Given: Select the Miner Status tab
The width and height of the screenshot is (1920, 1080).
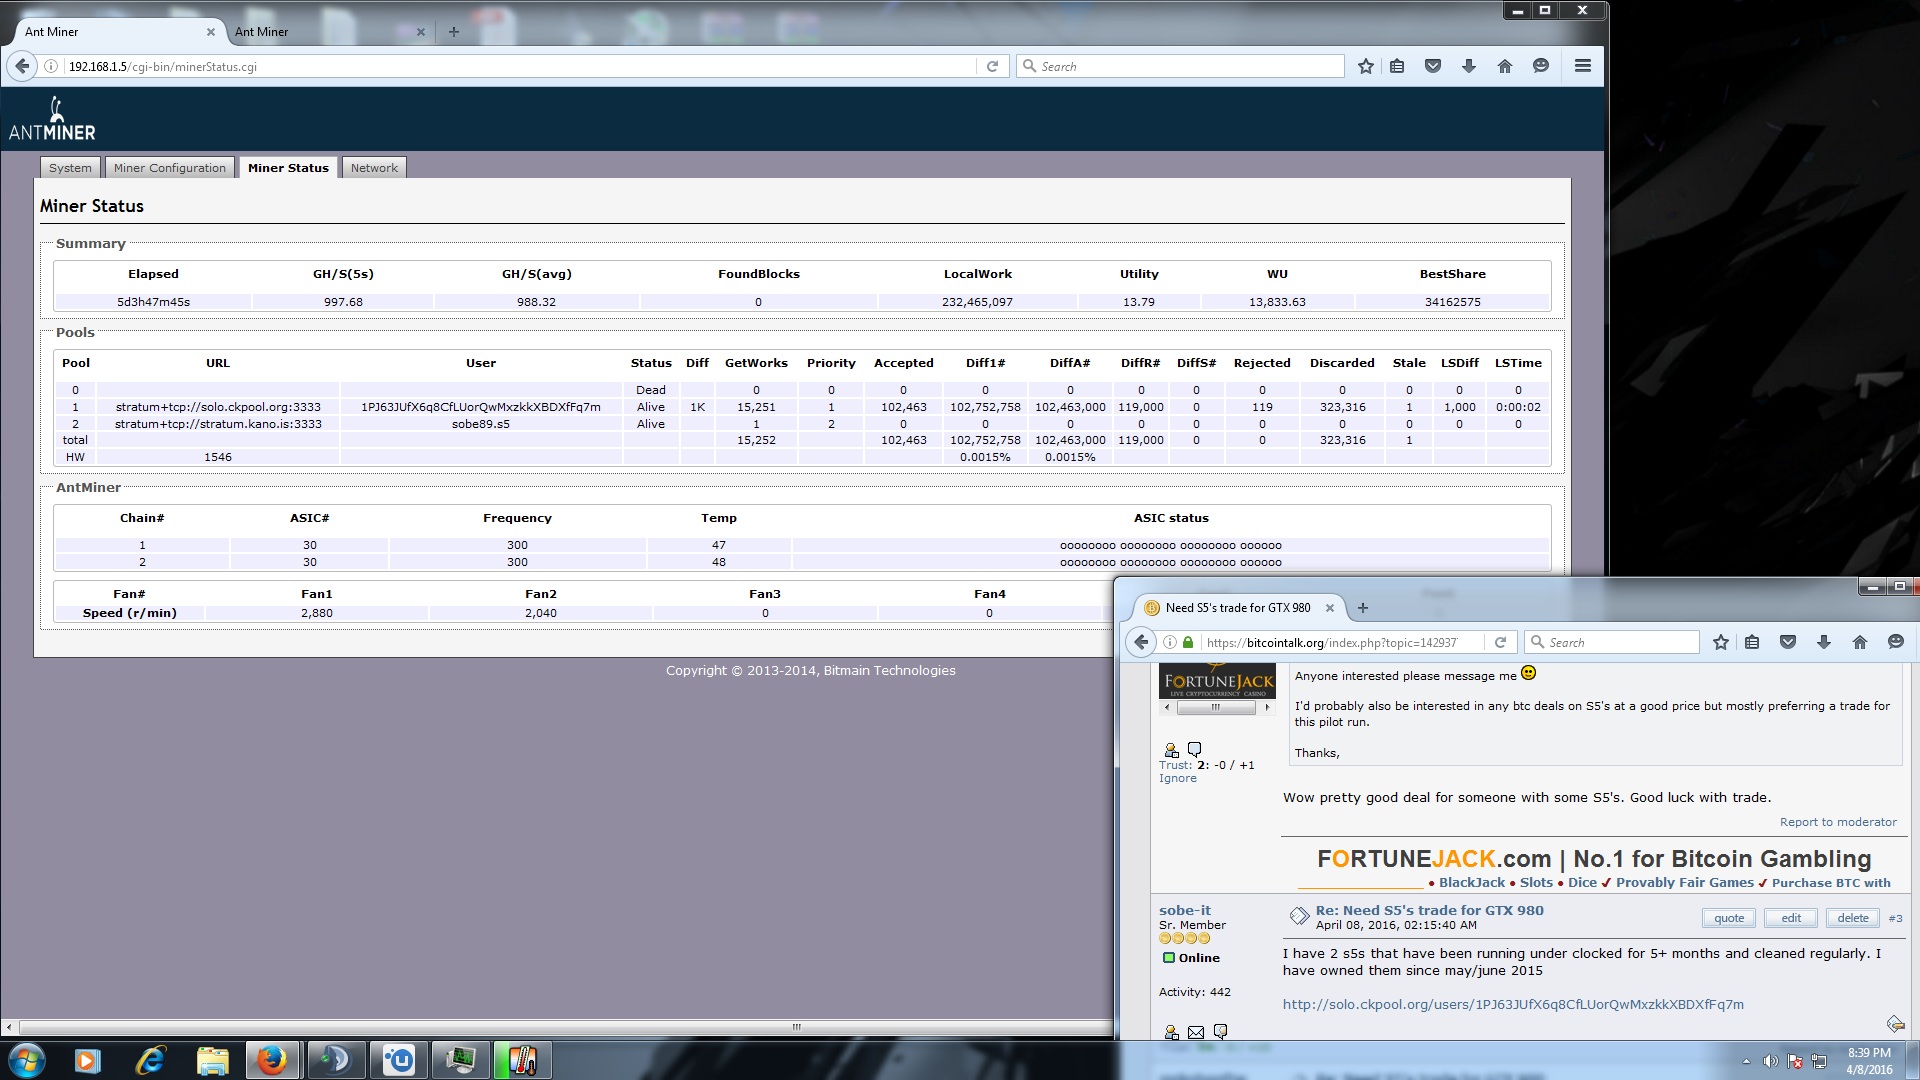Looking at the screenshot, I should [x=288, y=168].
